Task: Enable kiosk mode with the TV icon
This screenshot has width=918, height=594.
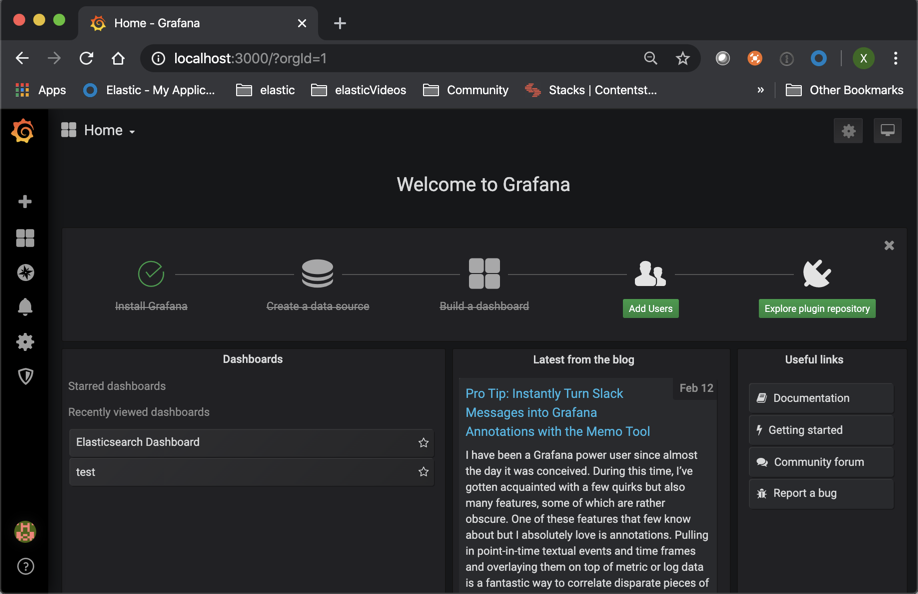Action: point(886,130)
